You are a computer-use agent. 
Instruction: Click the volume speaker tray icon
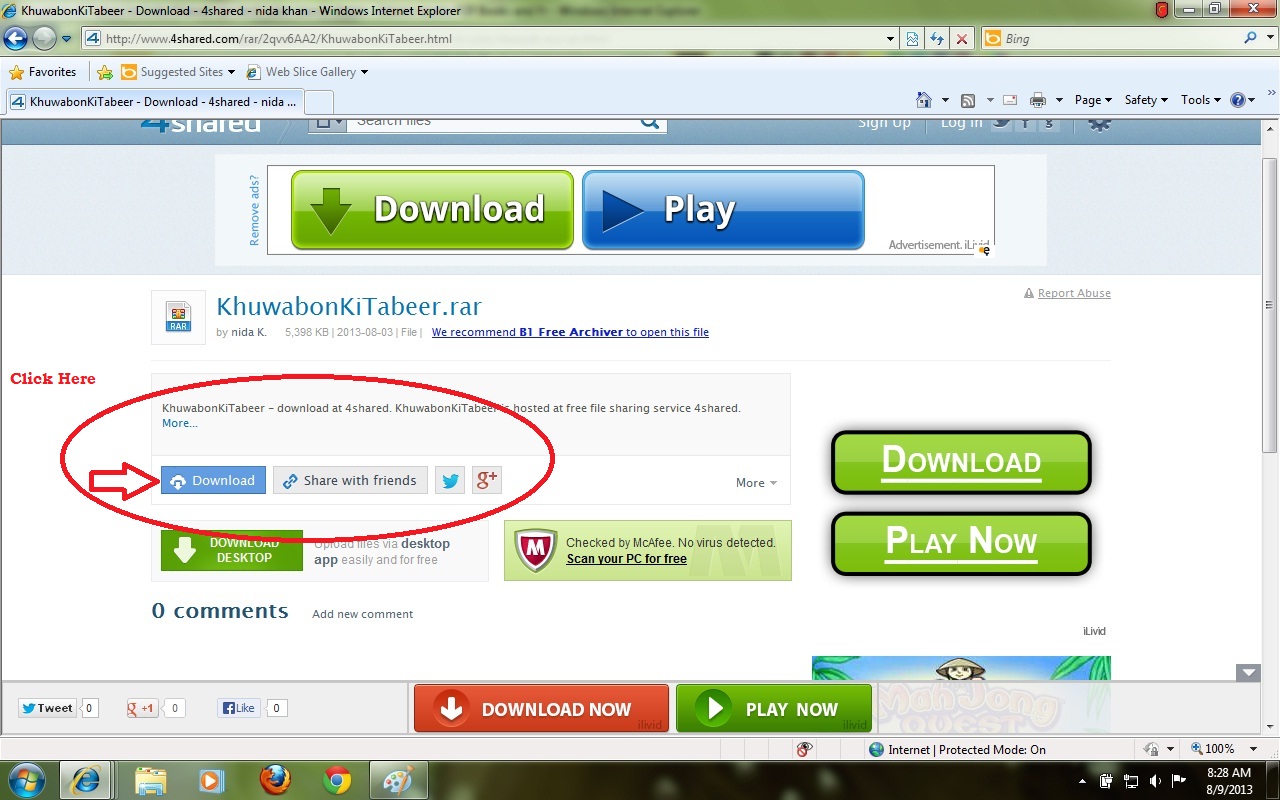(1155, 781)
